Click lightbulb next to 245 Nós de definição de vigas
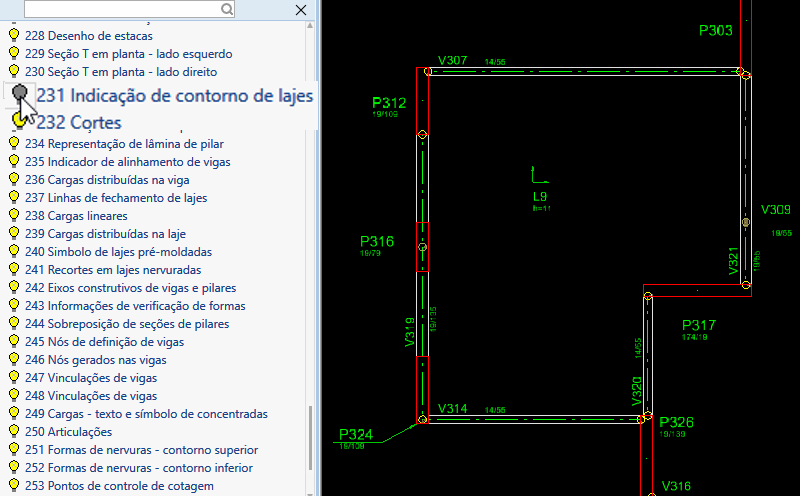 [14, 342]
